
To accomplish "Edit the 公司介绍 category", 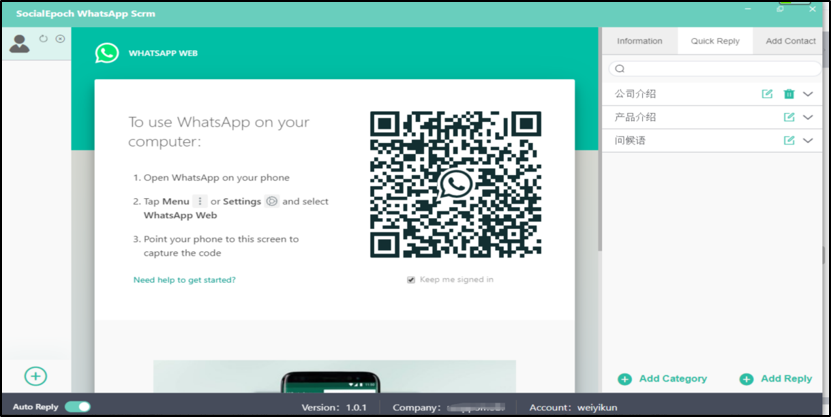I will (767, 94).
